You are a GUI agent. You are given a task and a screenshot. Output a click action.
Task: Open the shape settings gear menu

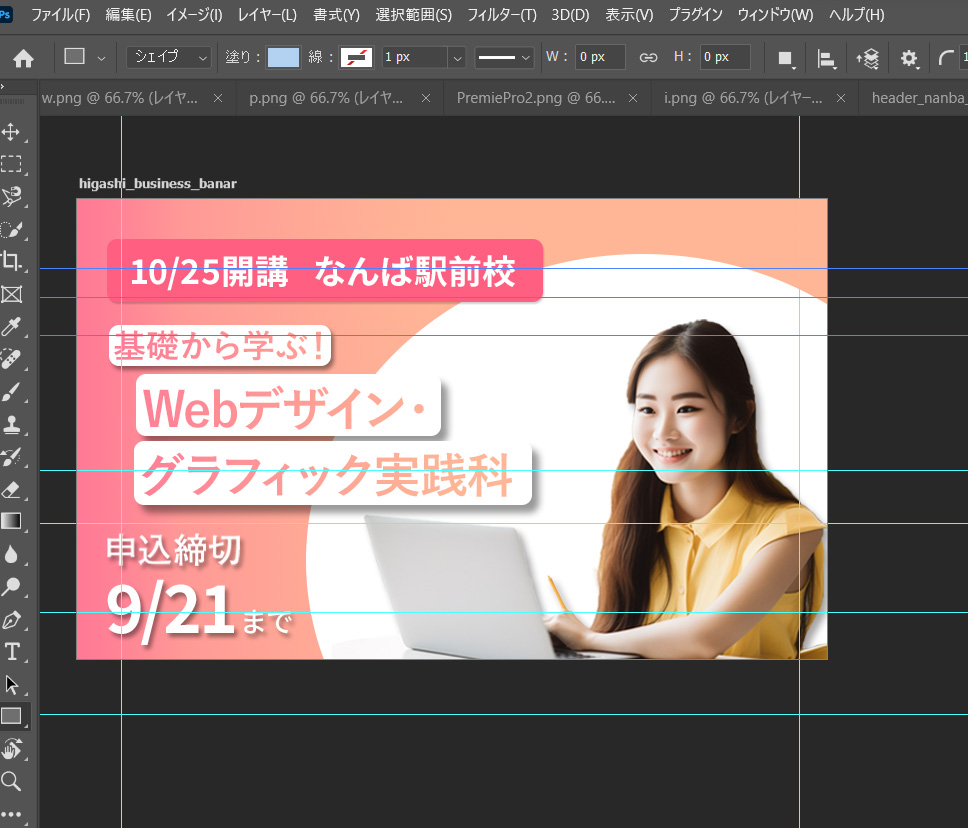[909, 59]
